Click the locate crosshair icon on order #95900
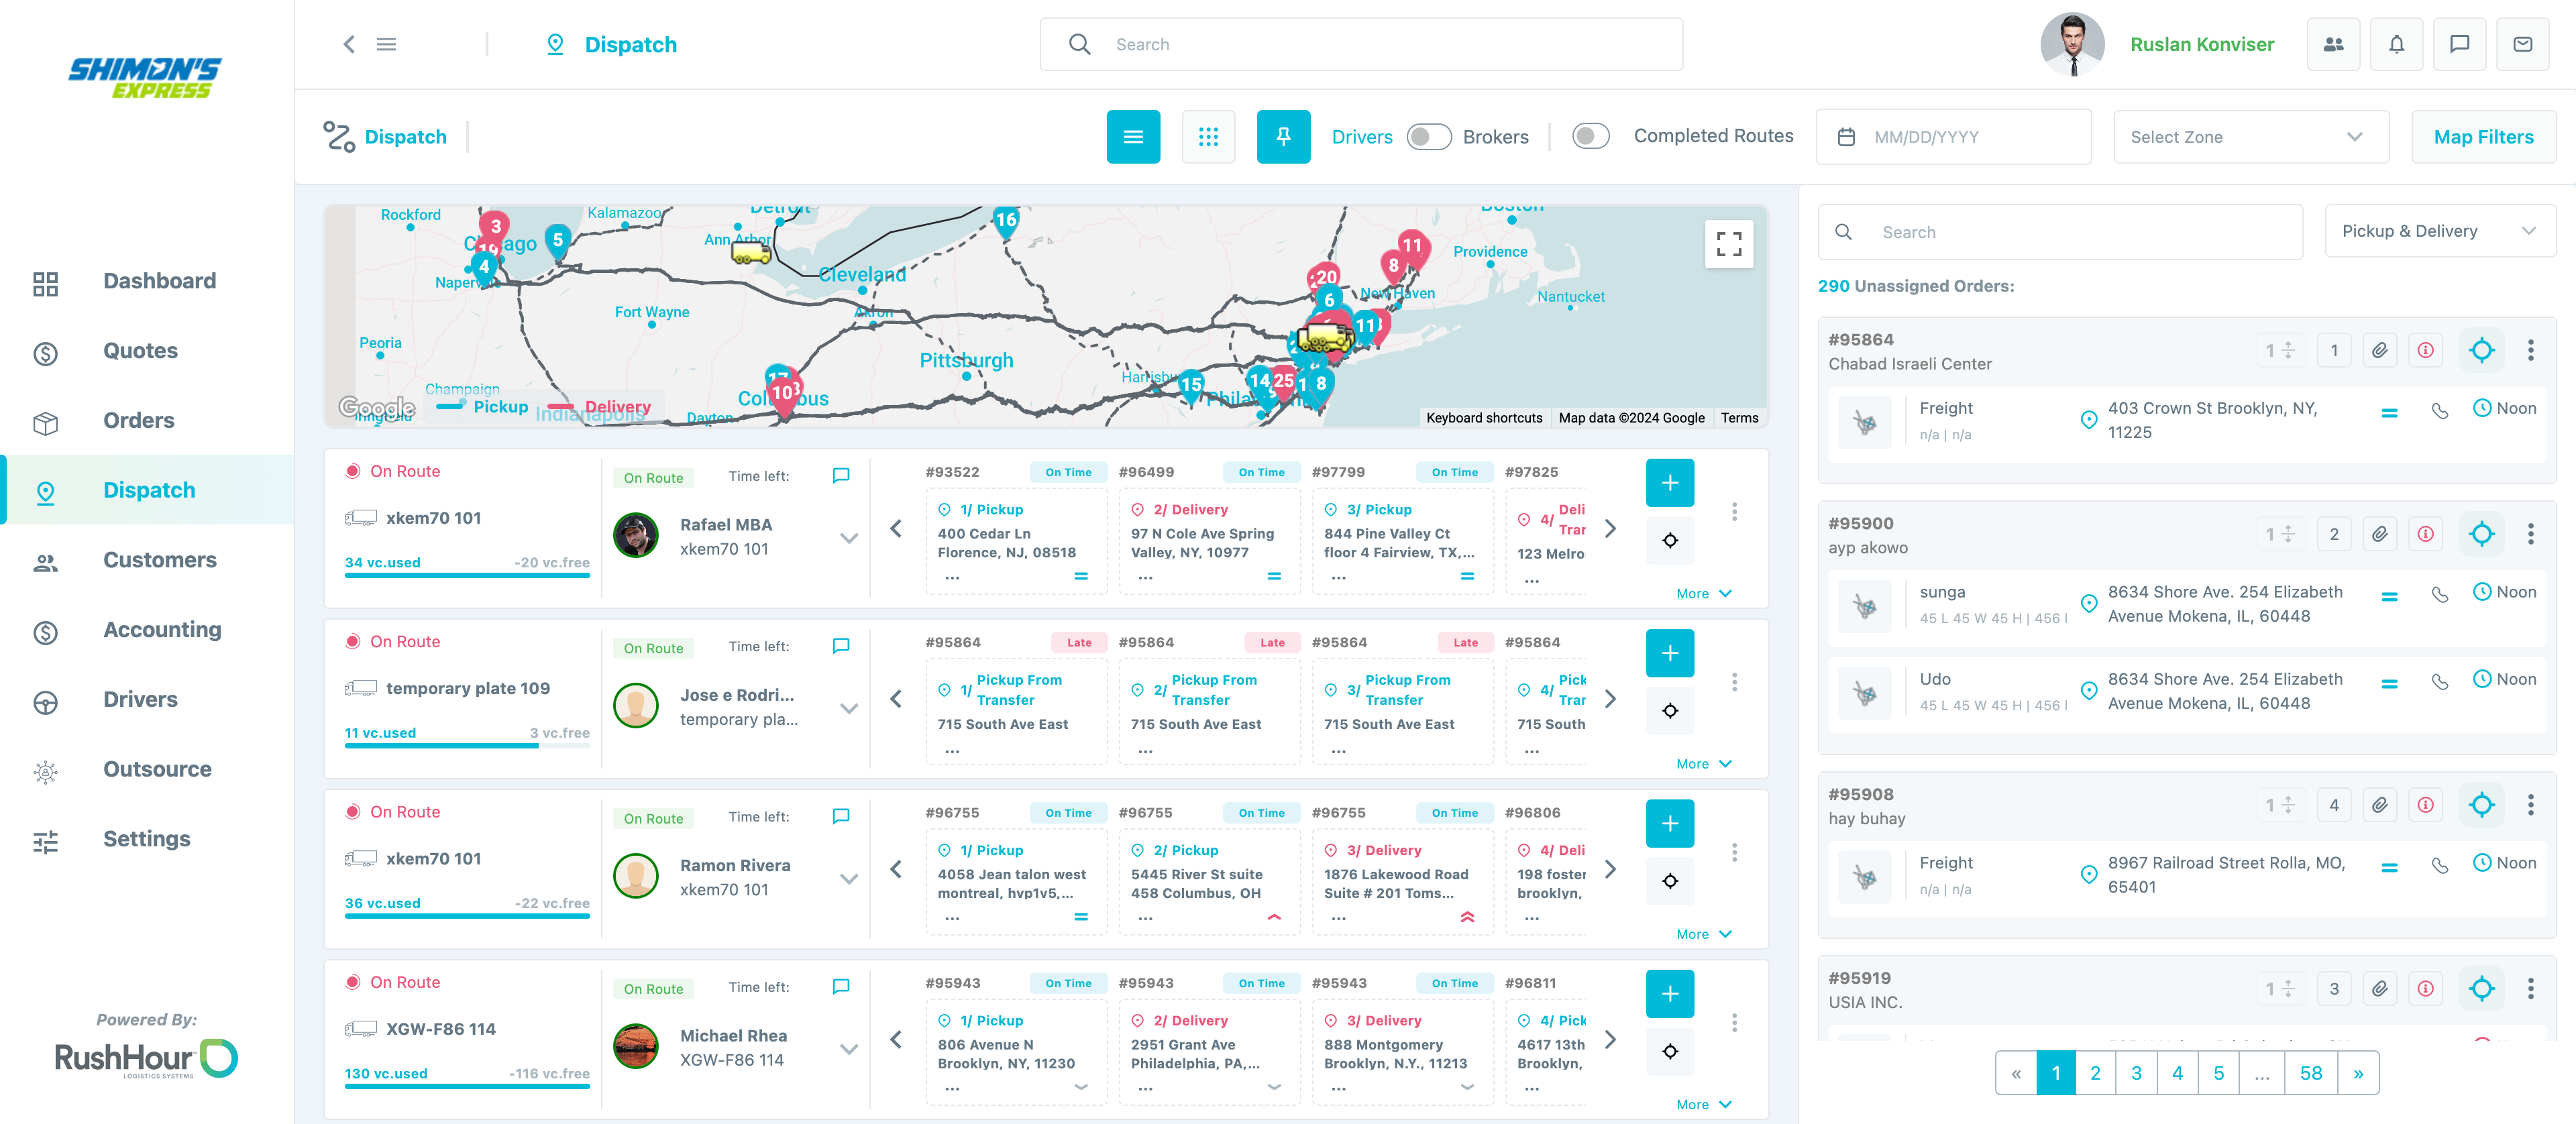This screenshot has width=2576, height=1124. (2483, 533)
